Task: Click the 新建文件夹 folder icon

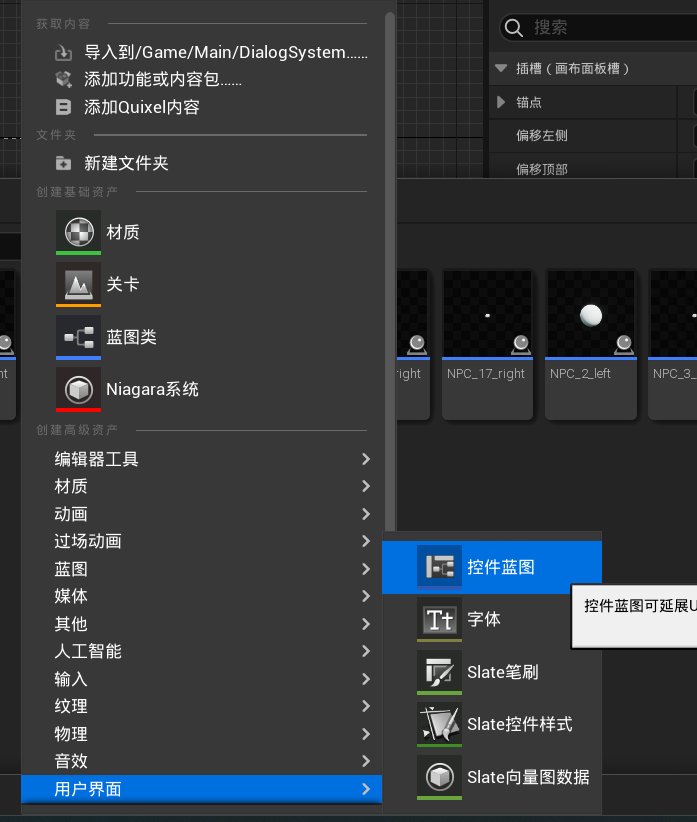Action: [x=63, y=163]
